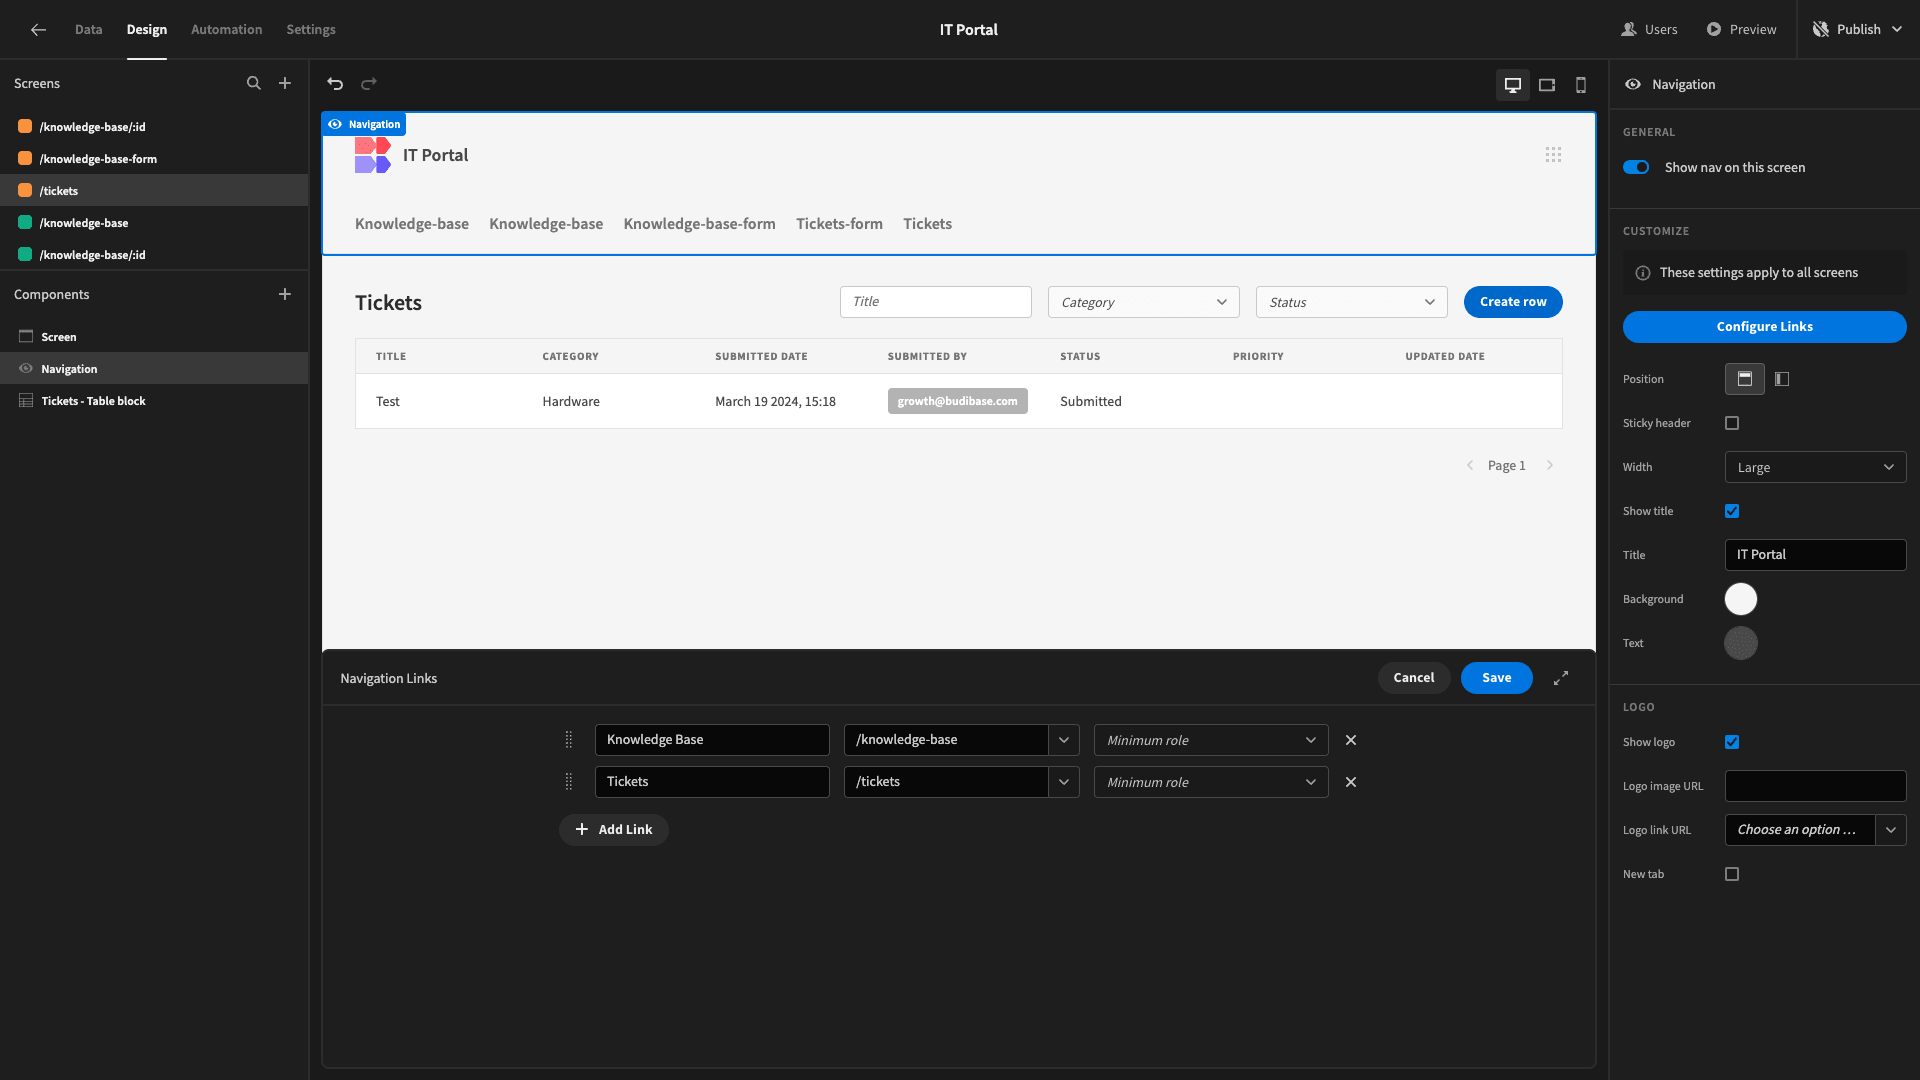The image size is (1920, 1080).
Task: Switch to the Automation tab
Action: point(227,30)
